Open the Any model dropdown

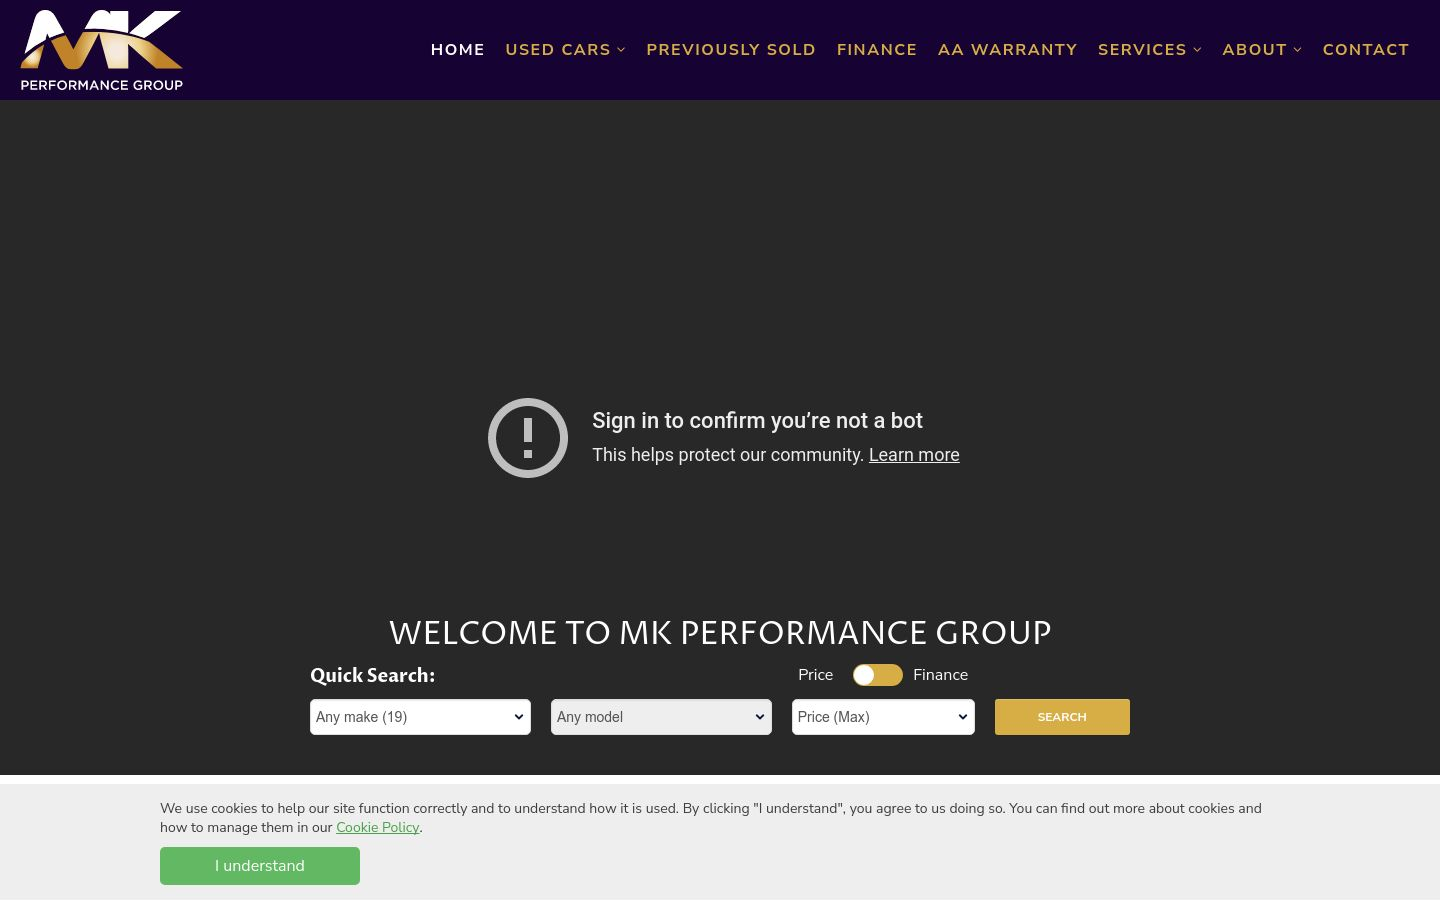tap(661, 717)
